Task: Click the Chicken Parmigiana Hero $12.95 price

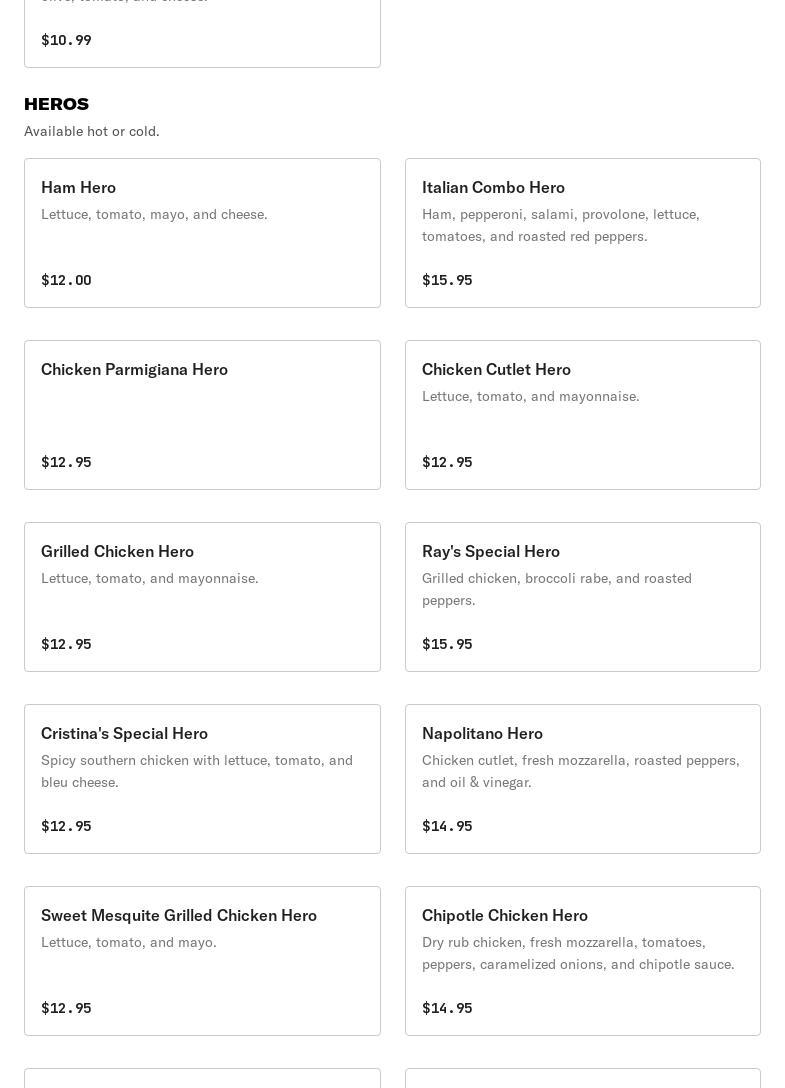Action: click(66, 462)
